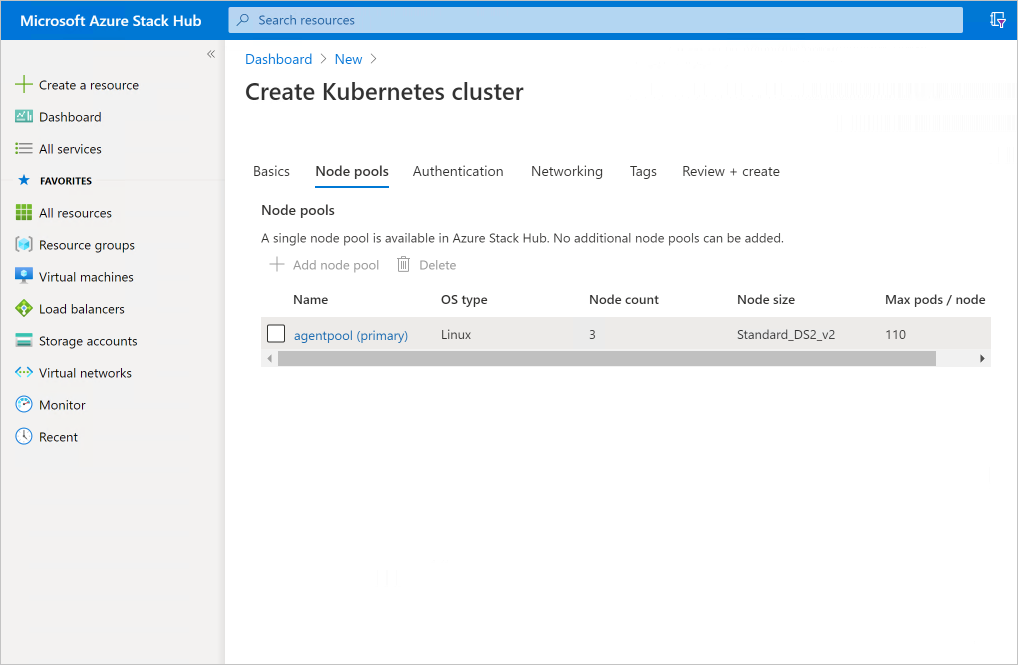The height and width of the screenshot is (665, 1018).
Task: Click the Load balancers diamond icon
Action: [x=24, y=309]
